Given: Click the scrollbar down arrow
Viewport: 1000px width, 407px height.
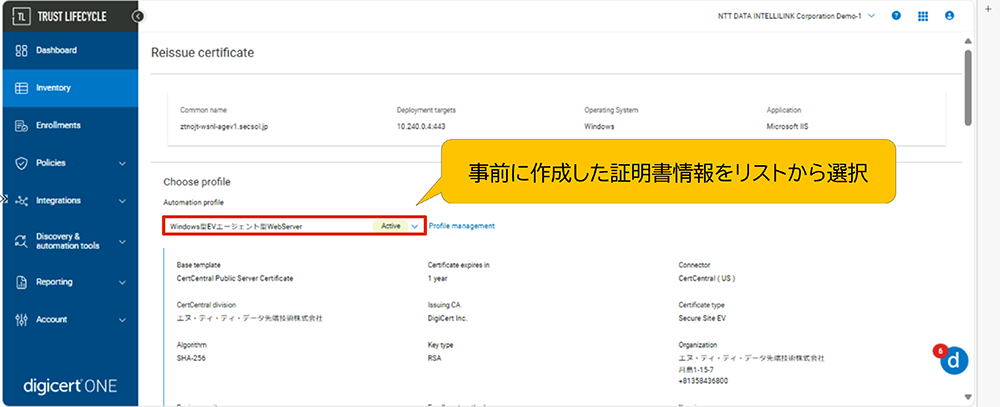Looking at the screenshot, I should click(x=968, y=396).
